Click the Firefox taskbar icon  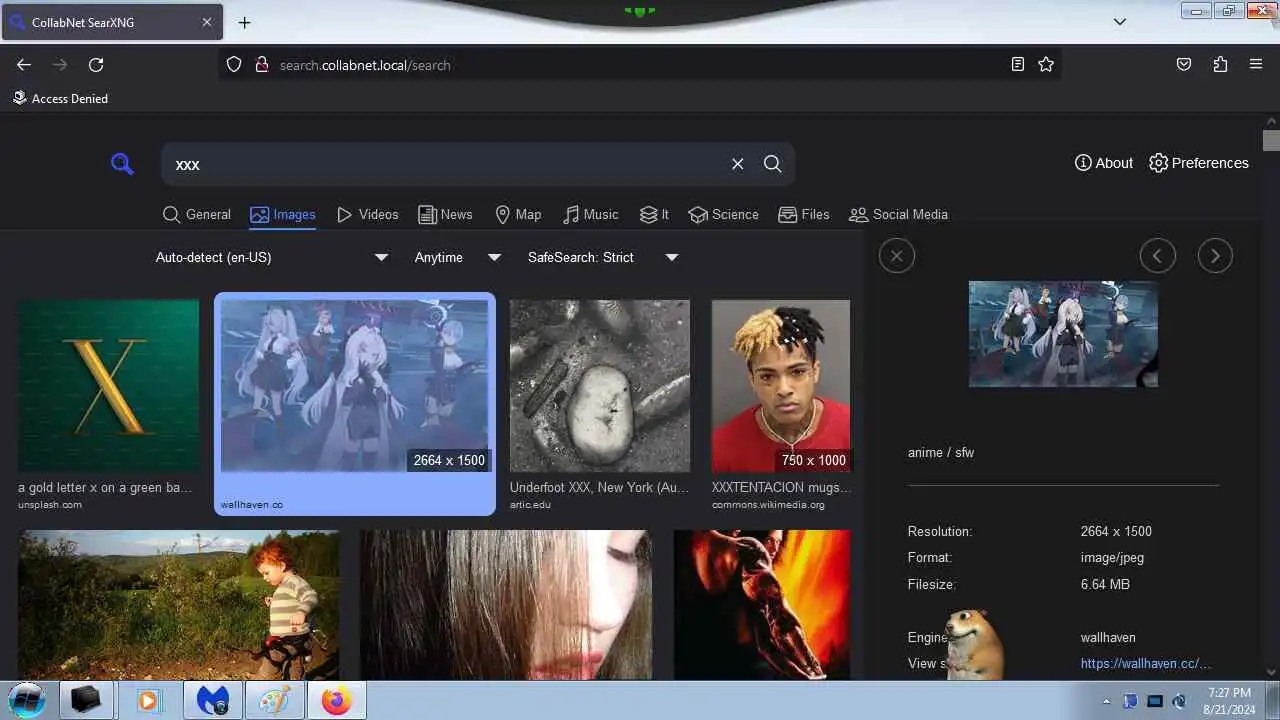point(336,700)
